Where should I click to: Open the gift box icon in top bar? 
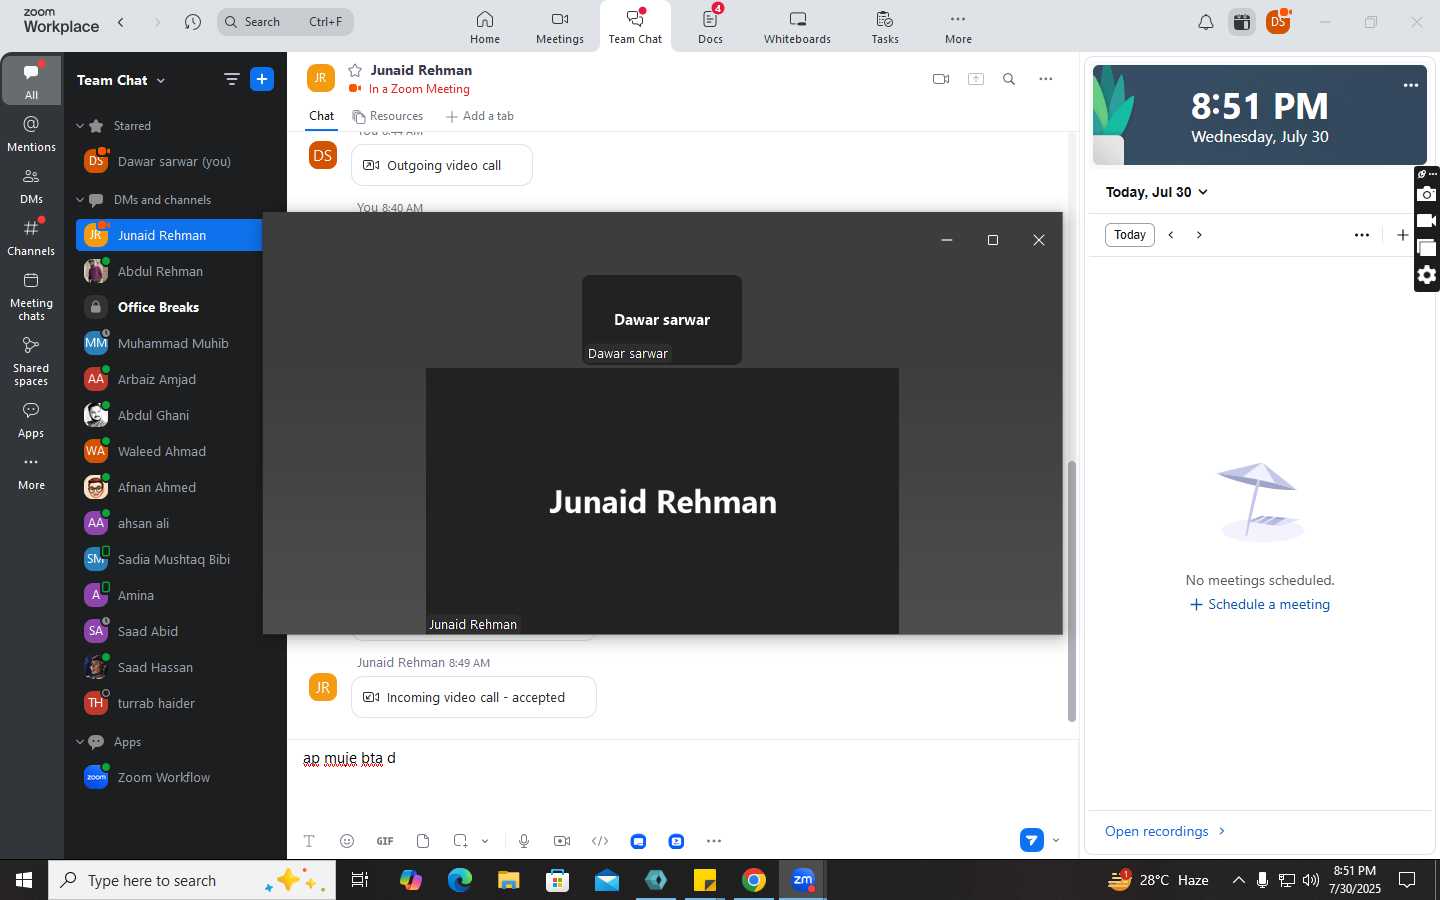tap(1242, 22)
